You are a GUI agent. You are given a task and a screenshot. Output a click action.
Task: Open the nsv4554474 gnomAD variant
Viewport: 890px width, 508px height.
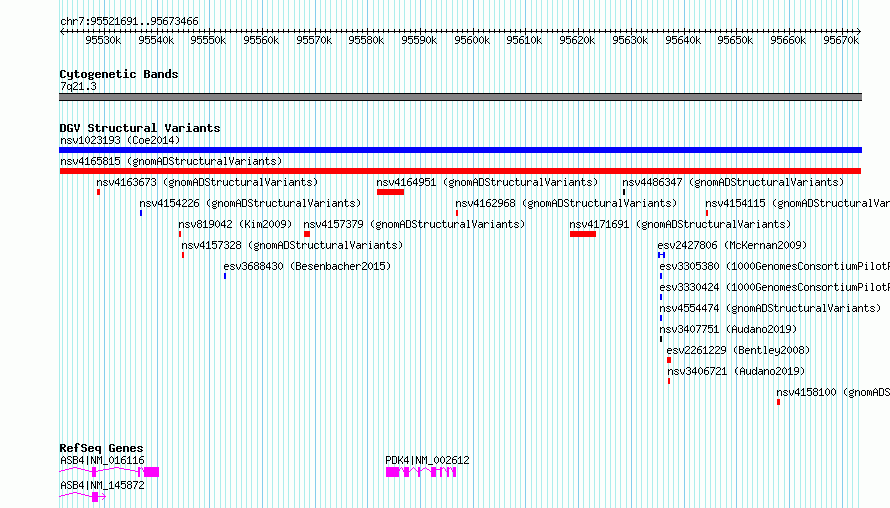770,308
